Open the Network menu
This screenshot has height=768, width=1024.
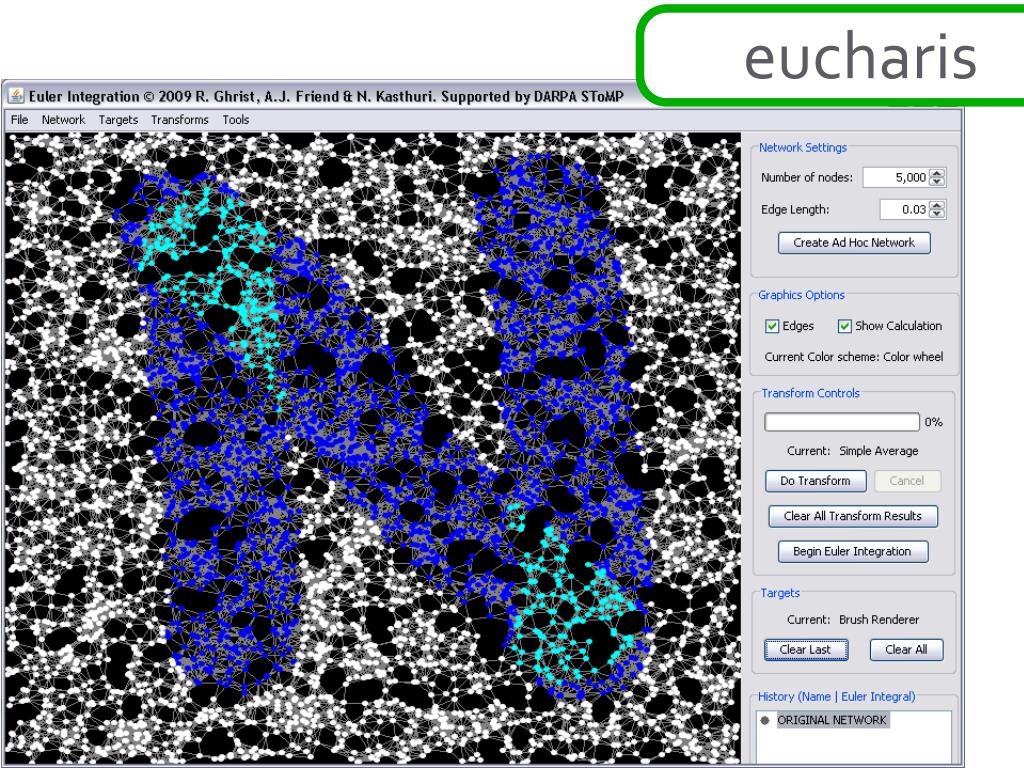click(x=63, y=120)
